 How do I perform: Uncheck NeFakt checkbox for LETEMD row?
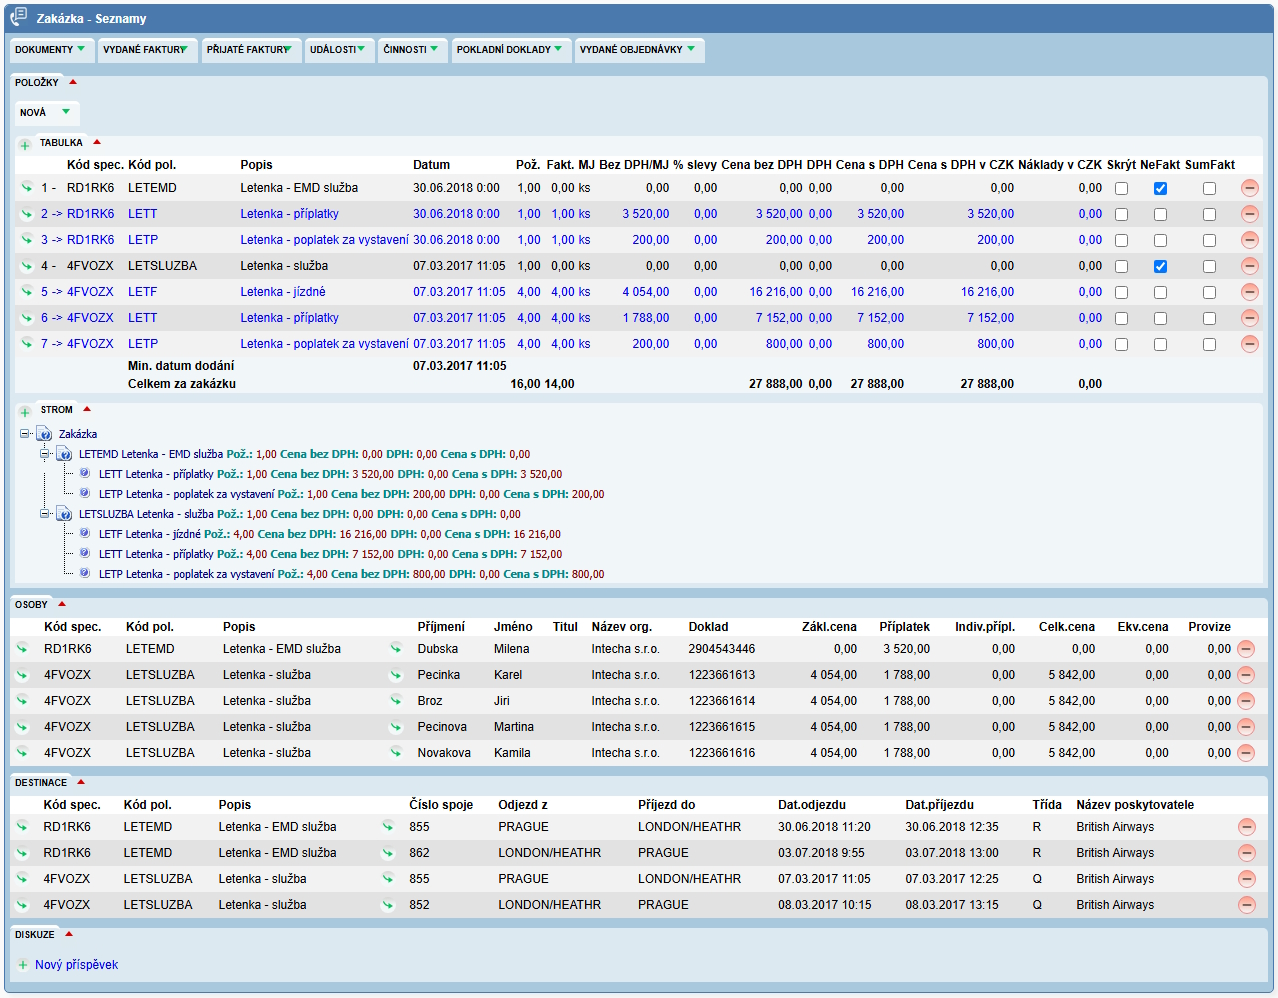pyautogui.click(x=1160, y=188)
